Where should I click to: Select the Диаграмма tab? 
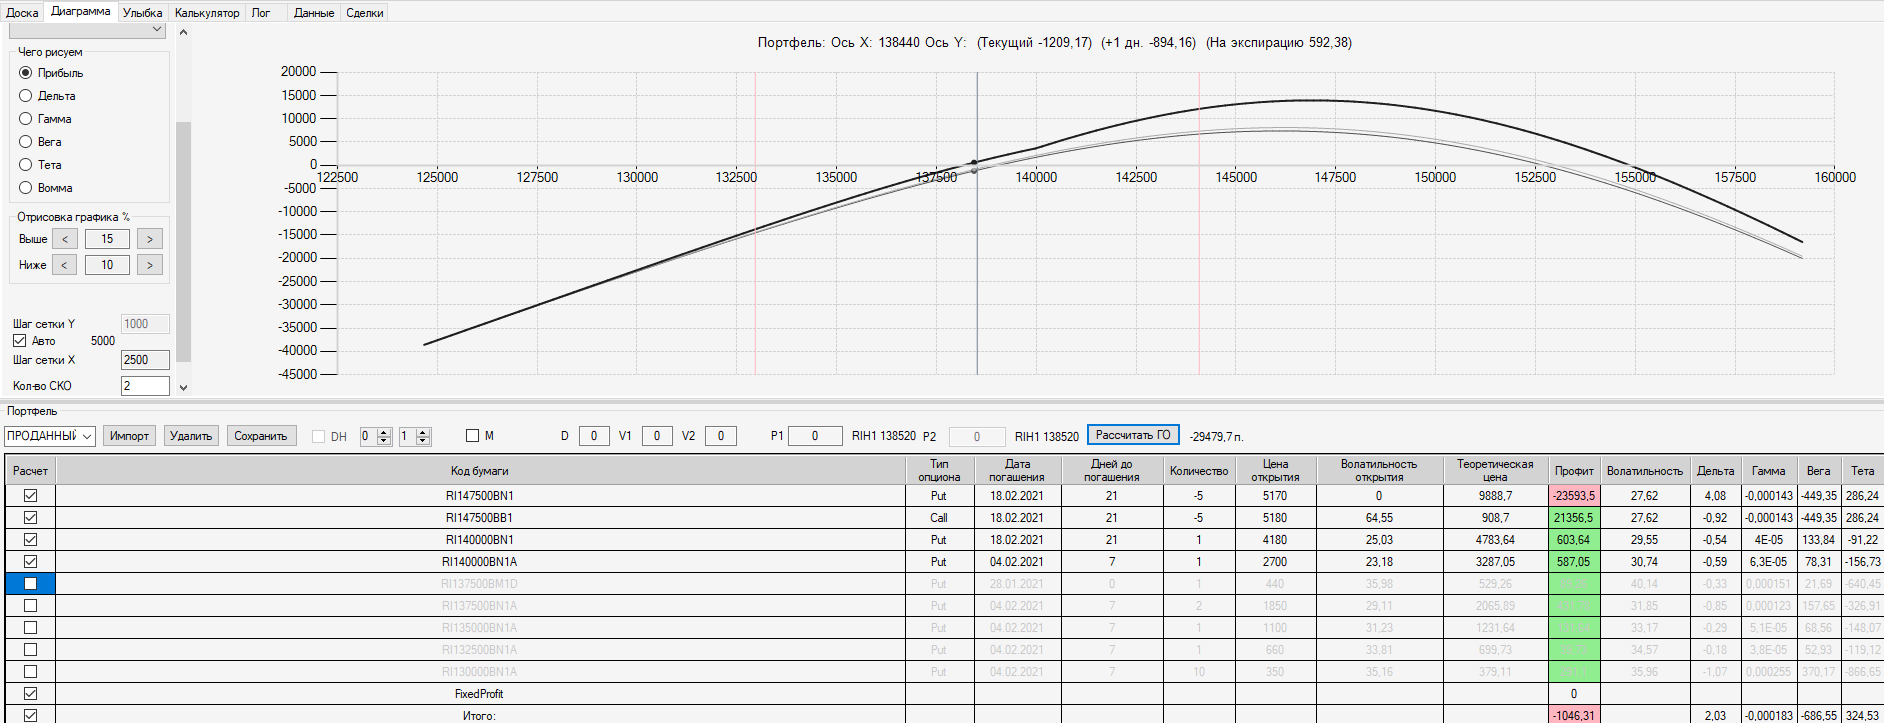point(81,11)
